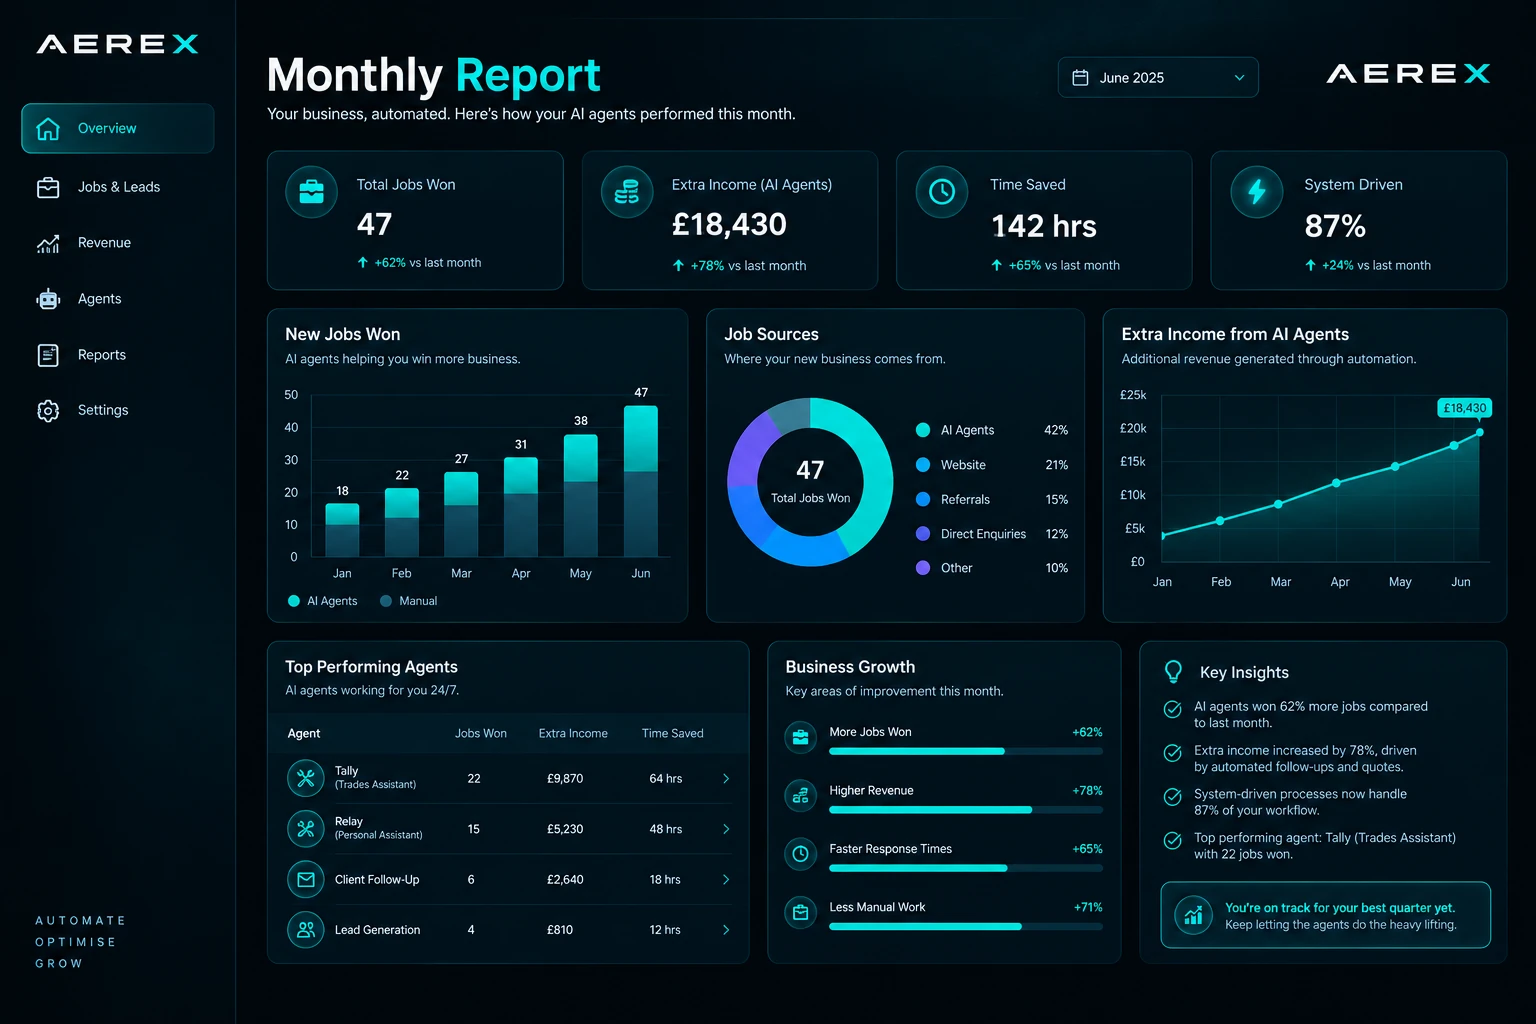Viewport: 1536px width, 1024px height.
Task: Click the Higher Revenue progress bar
Action: (966, 810)
